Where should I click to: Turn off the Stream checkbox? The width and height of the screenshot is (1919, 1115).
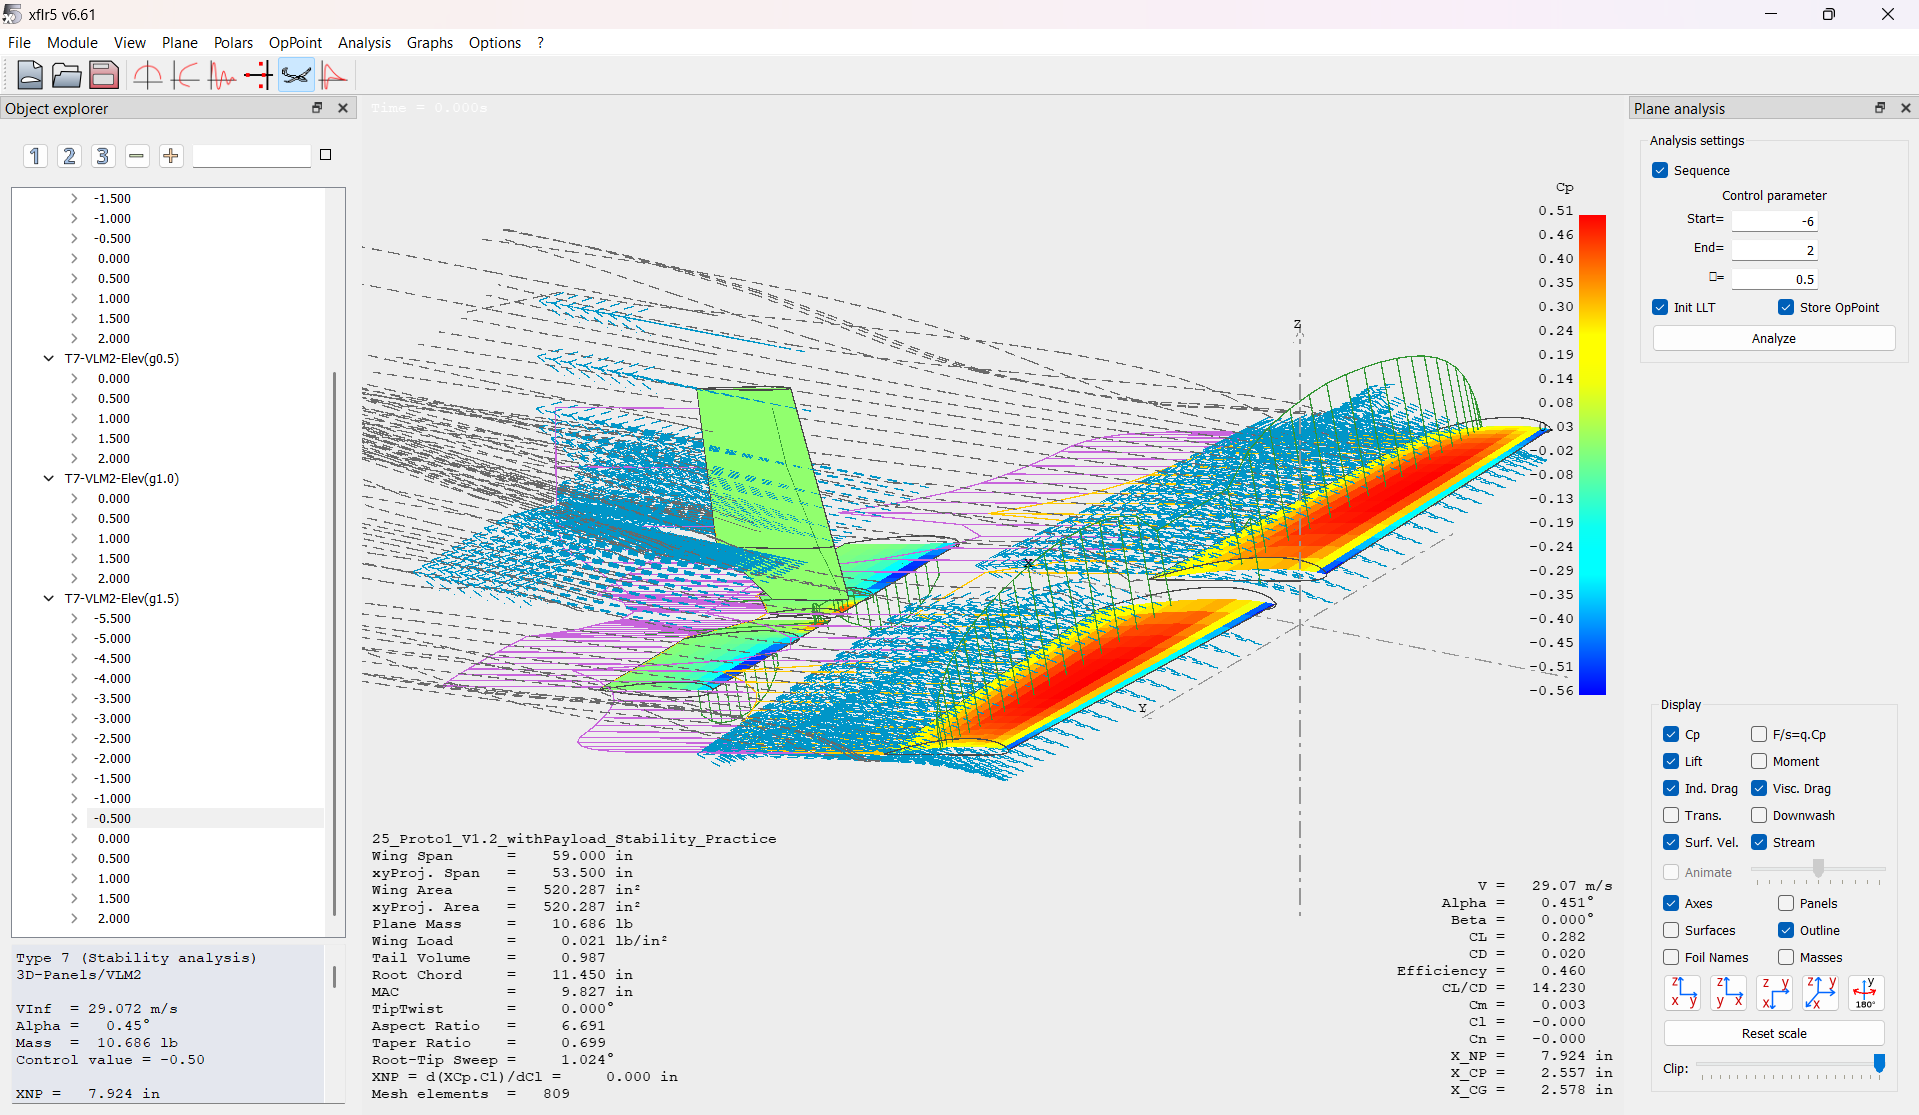(1759, 842)
